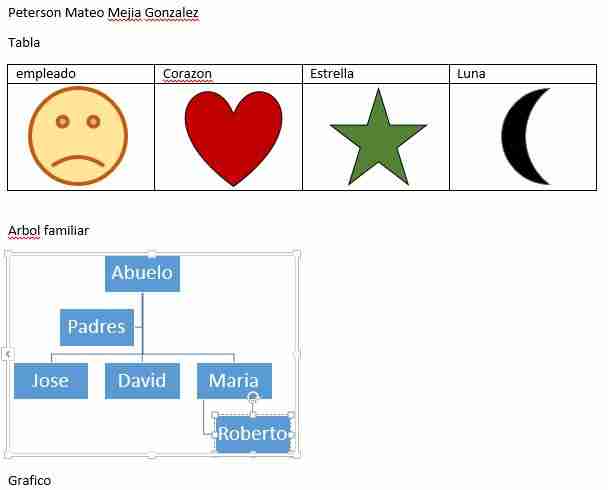Select the black crescent moon shape

[525, 136]
